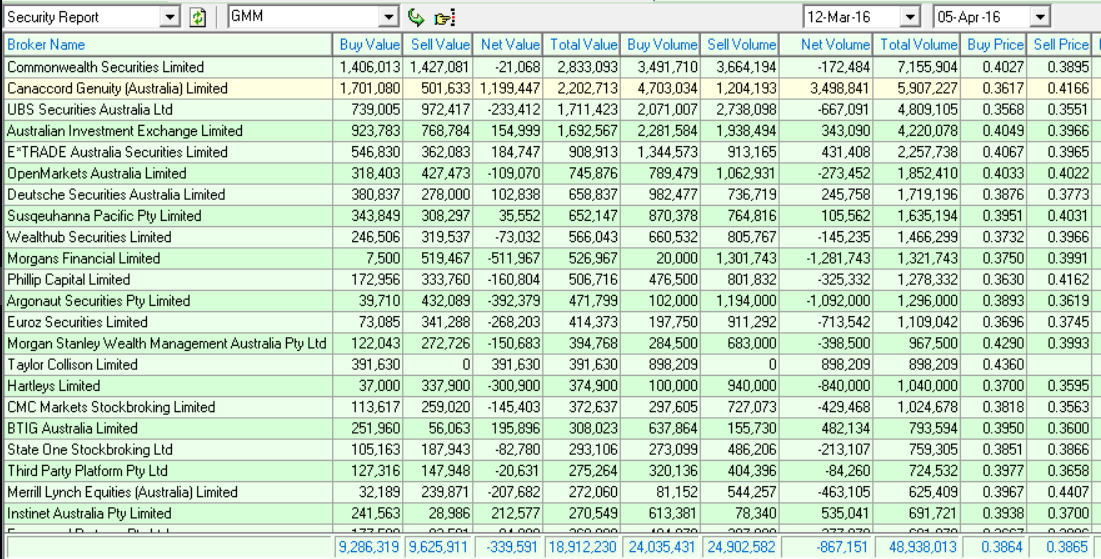Click total sell value 9,625,911 in footer
This screenshot has width=1101, height=559.
tap(439, 547)
